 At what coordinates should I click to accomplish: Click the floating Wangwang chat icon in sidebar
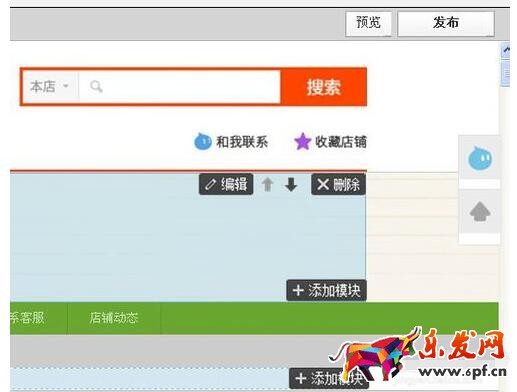(480, 158)
